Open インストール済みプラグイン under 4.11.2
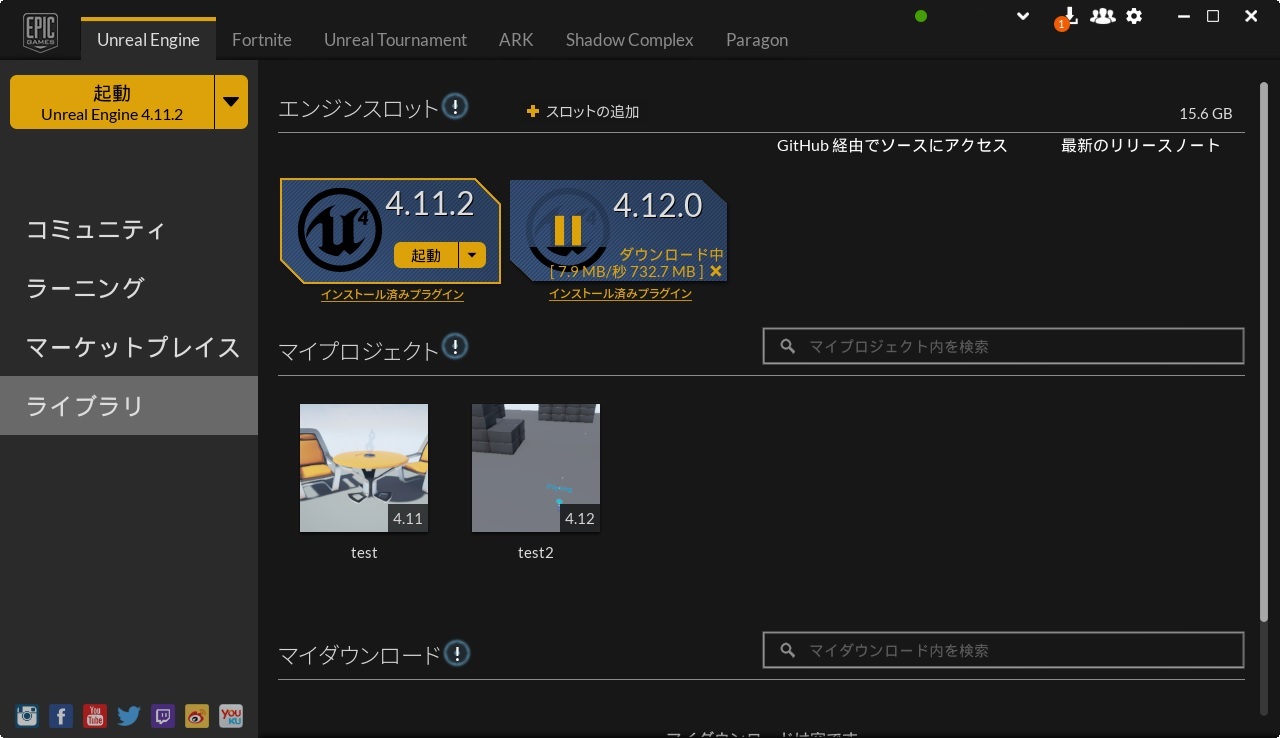 392,294
